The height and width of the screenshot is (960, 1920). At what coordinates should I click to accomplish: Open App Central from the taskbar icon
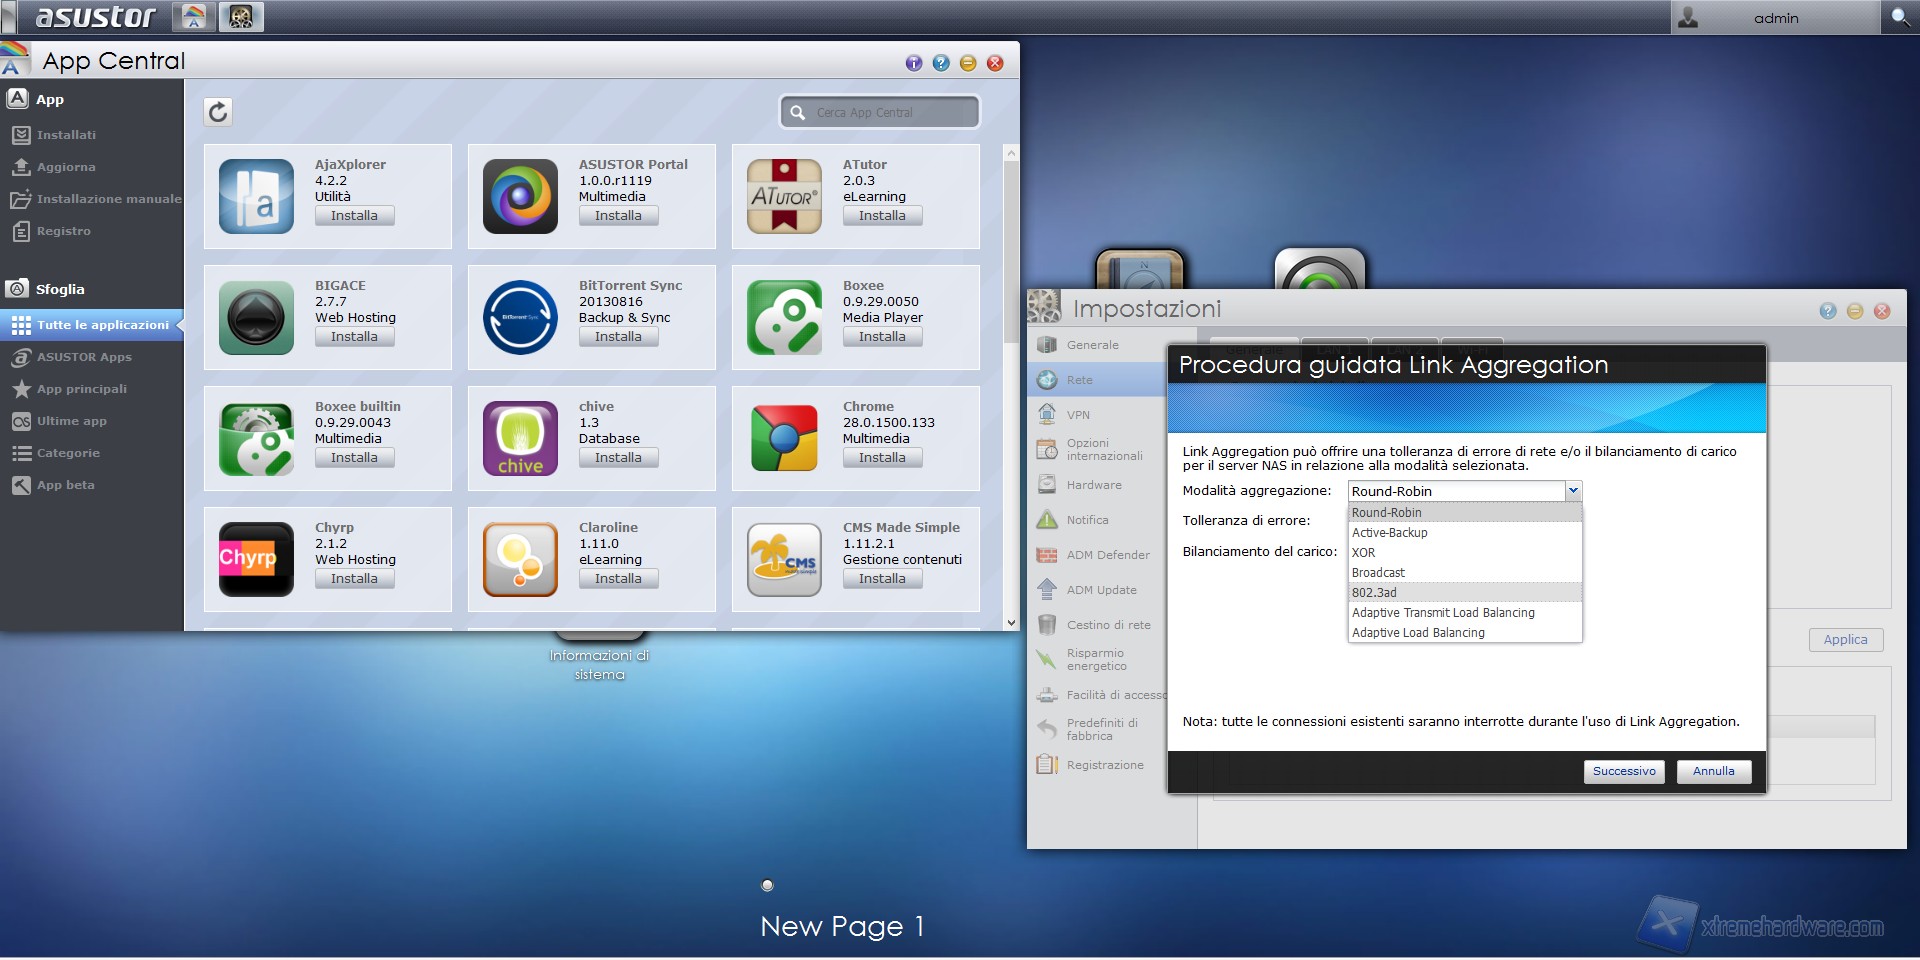click(194, 17)
